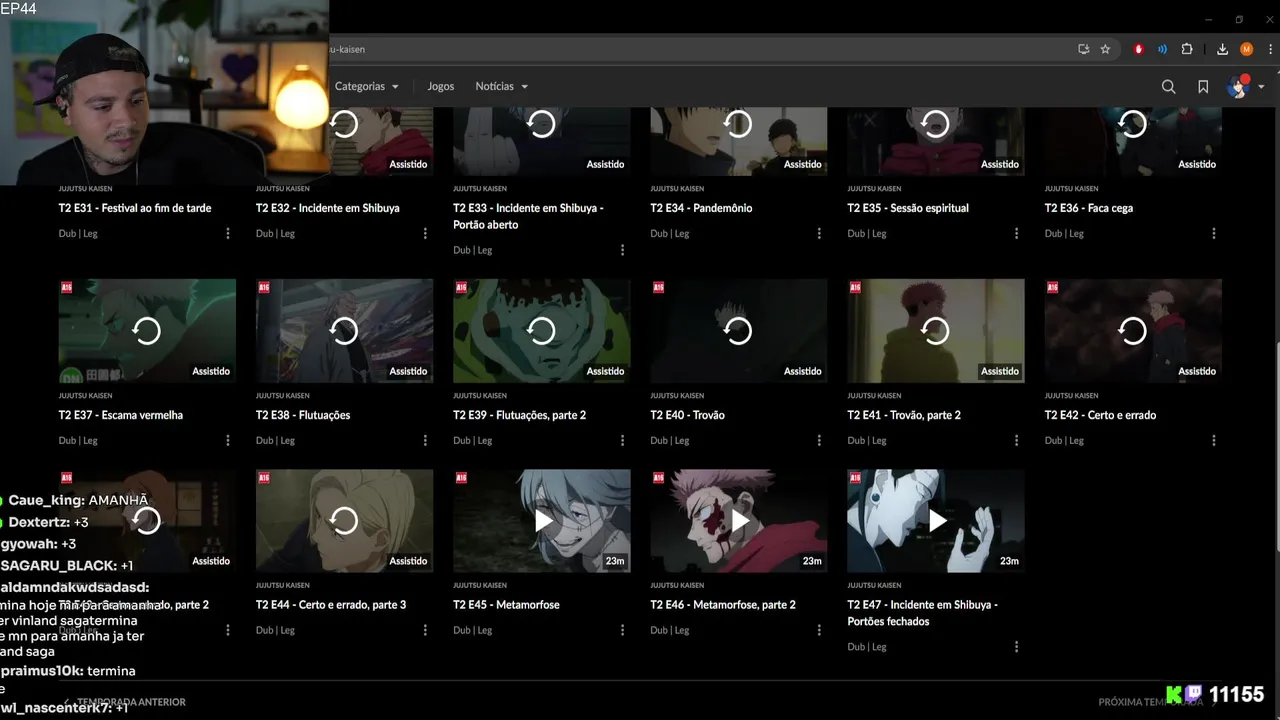Replay episode E39 Flutuações parte 2 arrow

pyautogui.click(x=541, y=331)
